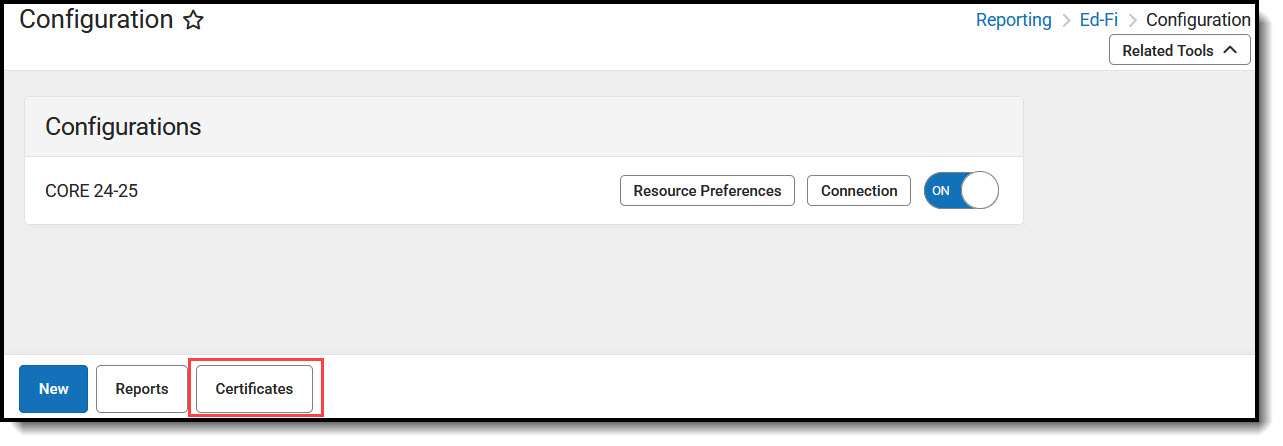Click the Configuration page title
Screen dimensions: 1283x446
tap(96, 20)
